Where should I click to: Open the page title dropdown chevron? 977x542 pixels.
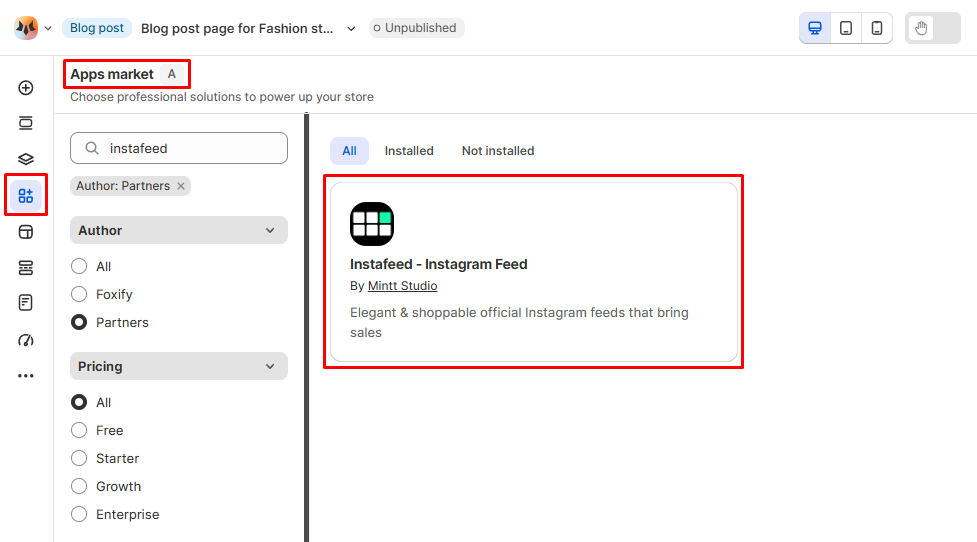(x=351, y=29)
